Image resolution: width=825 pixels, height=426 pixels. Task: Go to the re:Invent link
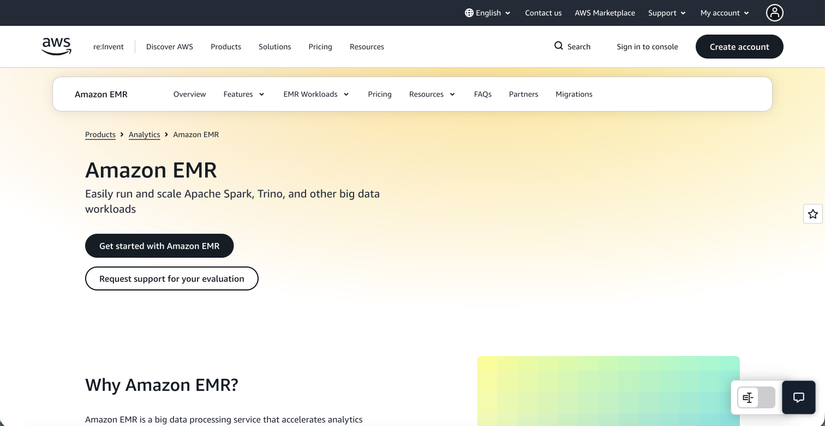[x=108, y=46]
